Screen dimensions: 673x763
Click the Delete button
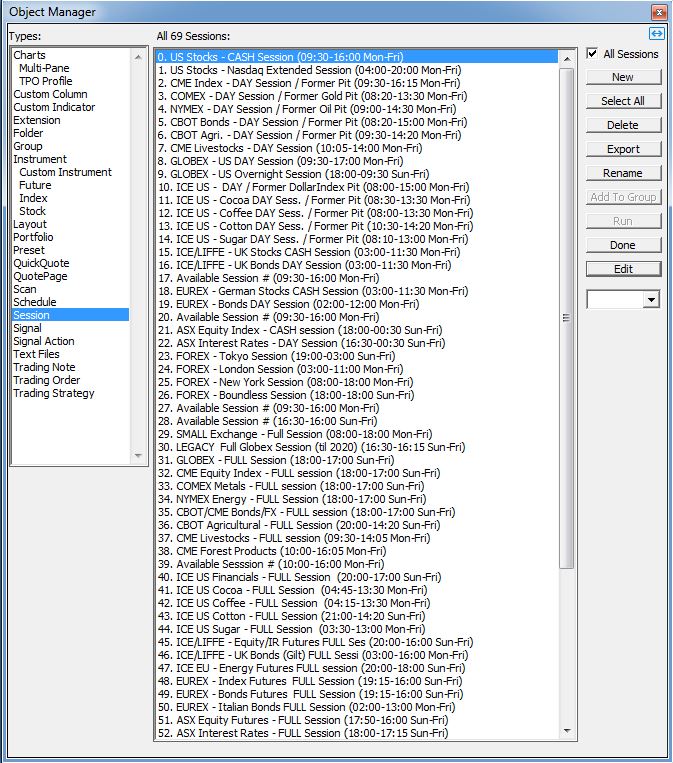[x=623, y=125]
